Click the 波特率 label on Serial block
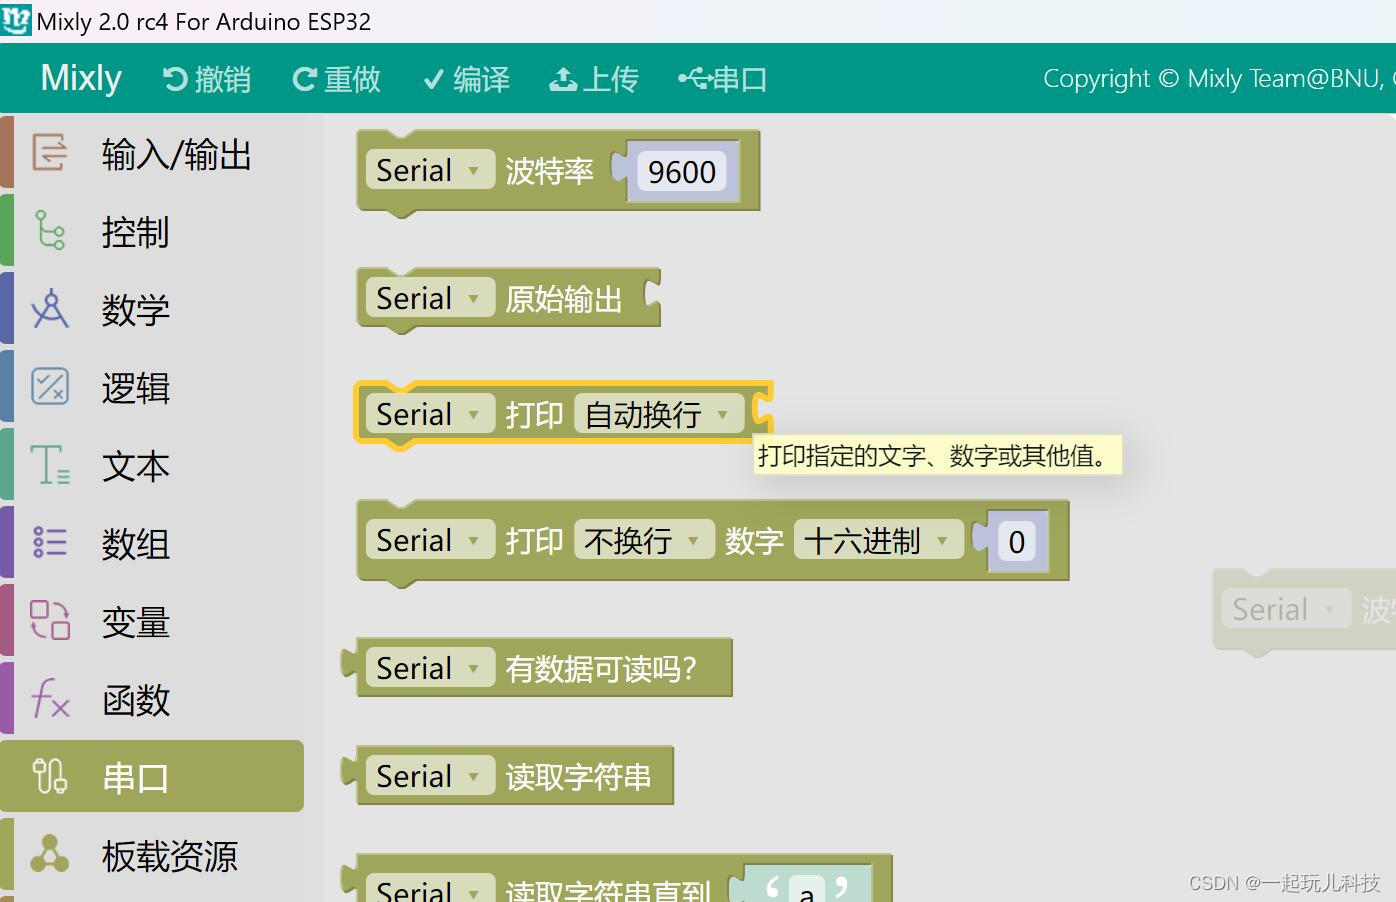This screenshot has height=902, width=1396. pos(549,171)
